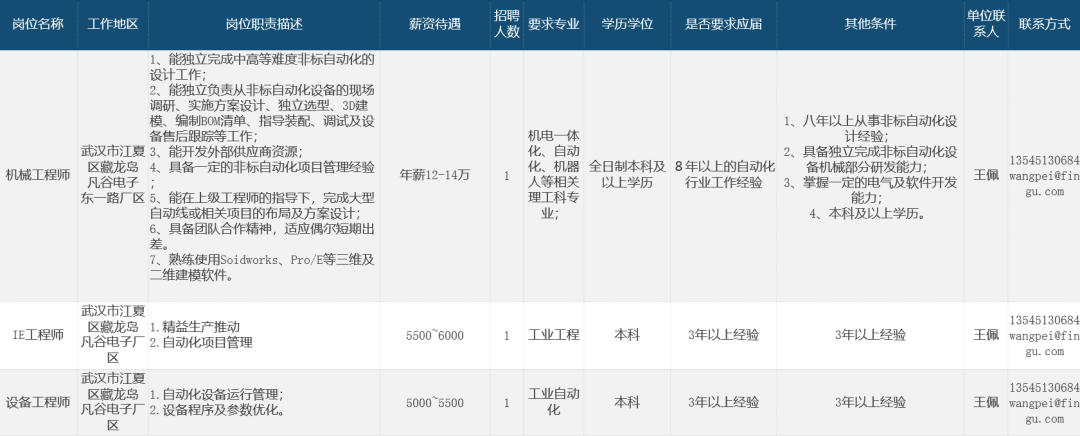Viewport: 1080px width, 436px height.
Task: Select the 机械工程师 job title cell
Action: tap(38, 175)
